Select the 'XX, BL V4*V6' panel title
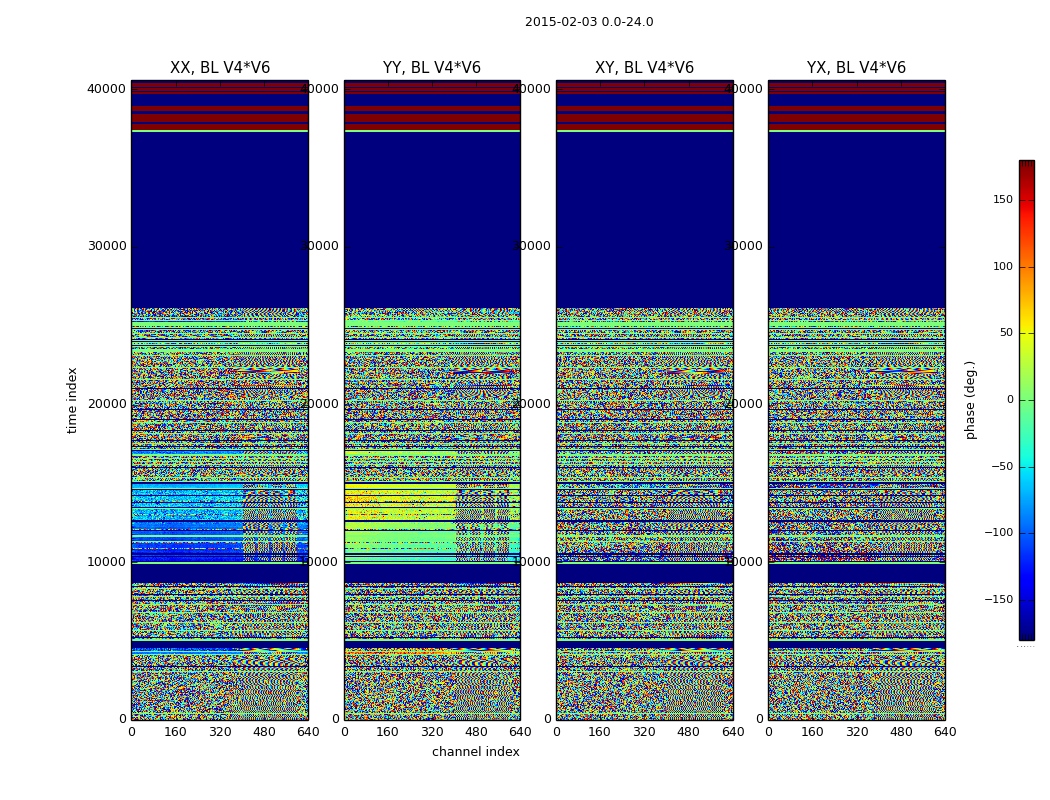The height and width of the screenshot is (800, 1050). 220,68
